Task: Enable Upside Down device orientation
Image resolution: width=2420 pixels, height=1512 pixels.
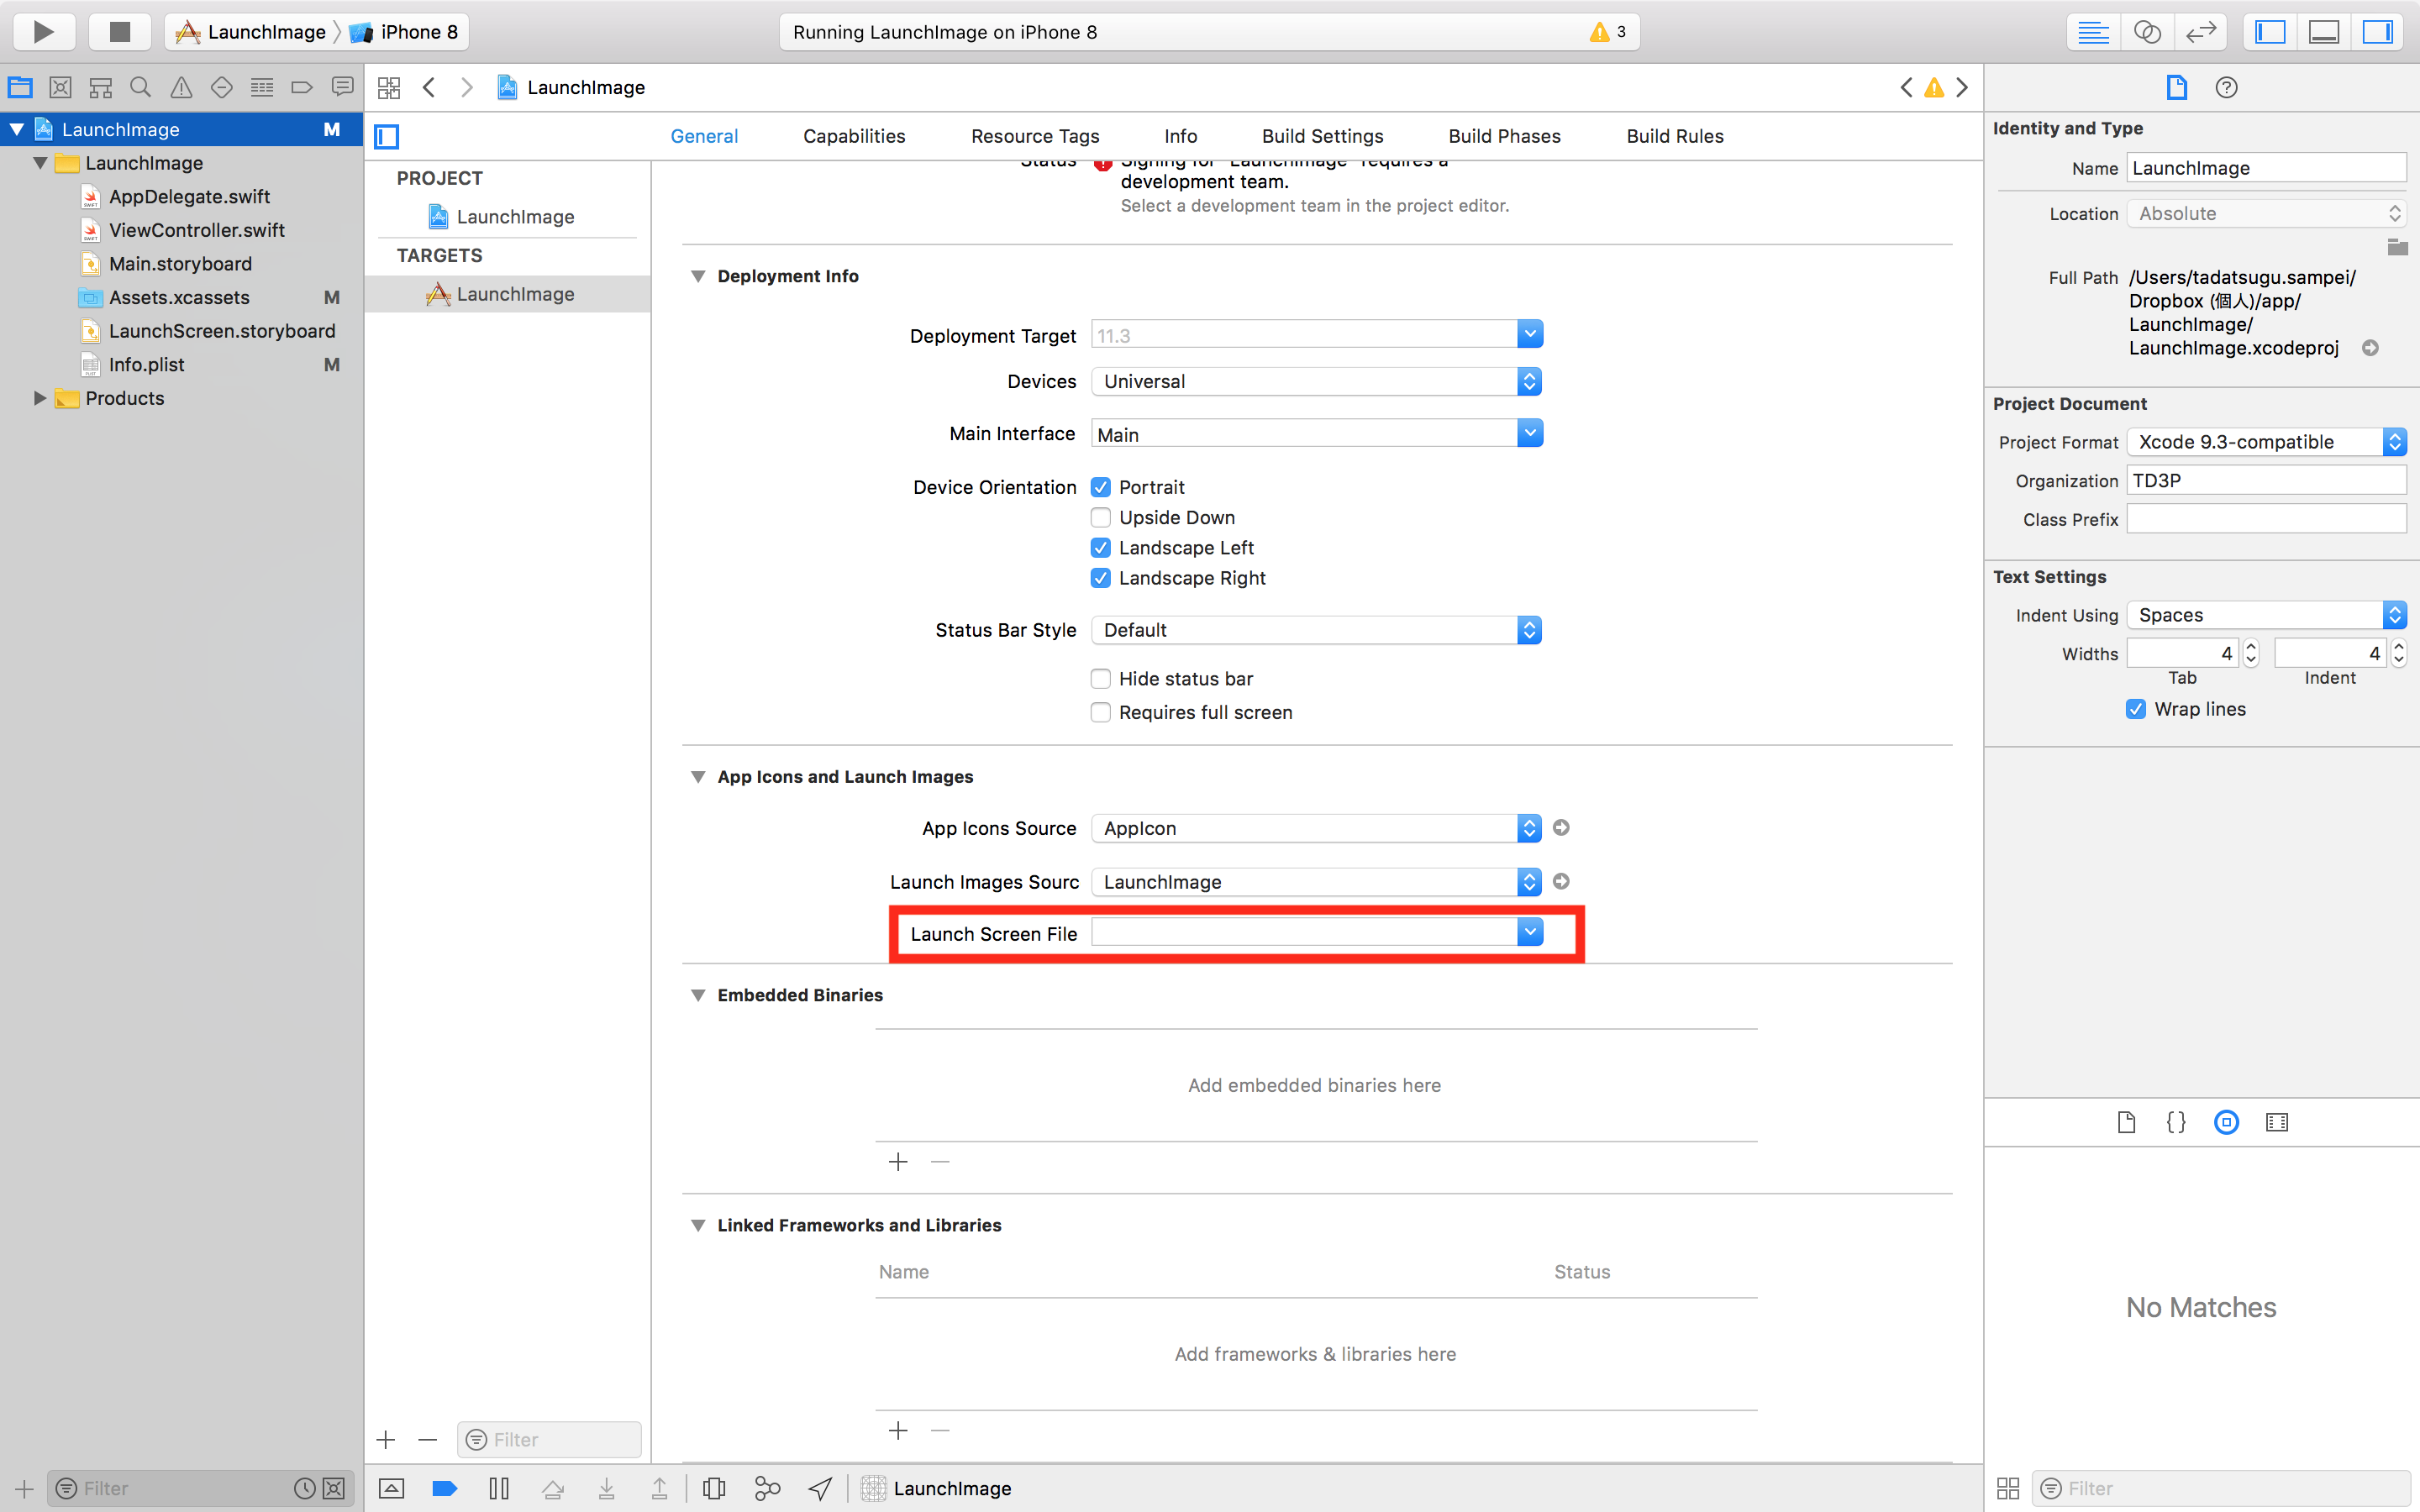Action: tap(1097, 517)
